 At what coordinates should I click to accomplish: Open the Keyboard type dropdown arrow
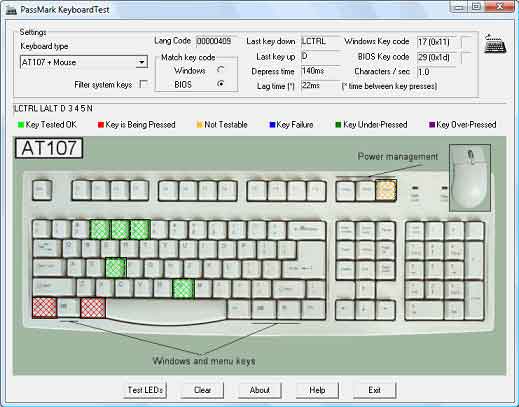click(142, 62)
